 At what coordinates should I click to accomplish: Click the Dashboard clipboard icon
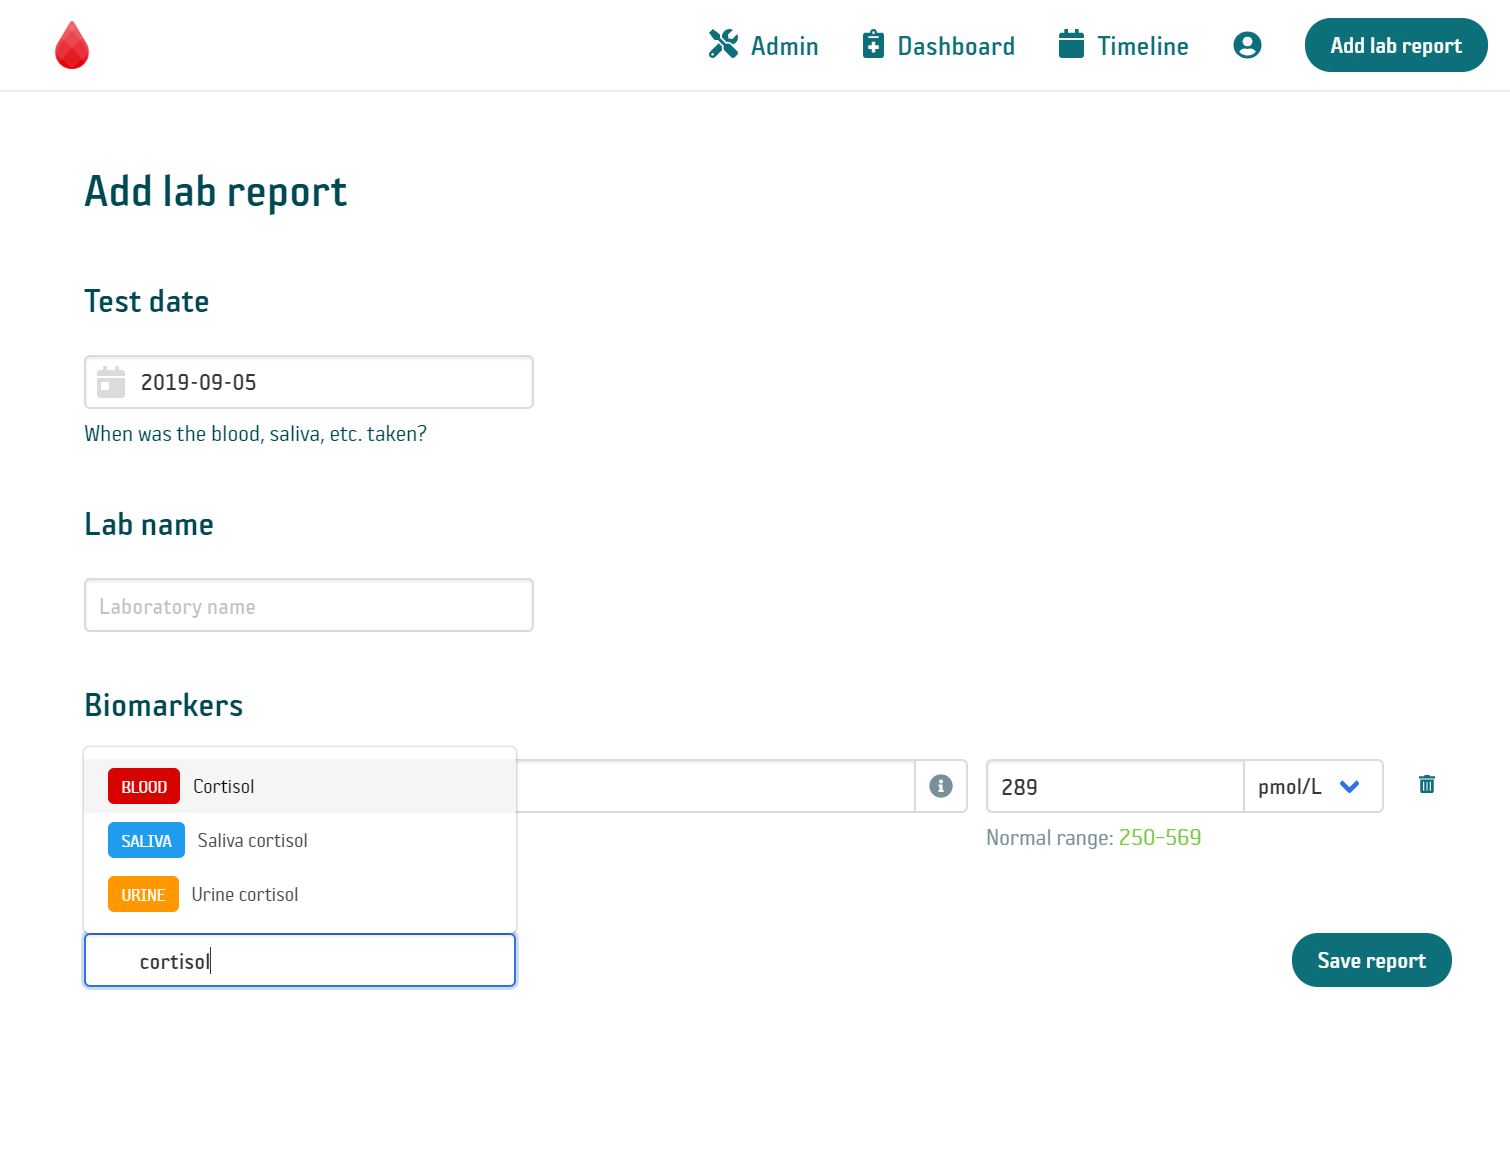(x=873, y=45)
